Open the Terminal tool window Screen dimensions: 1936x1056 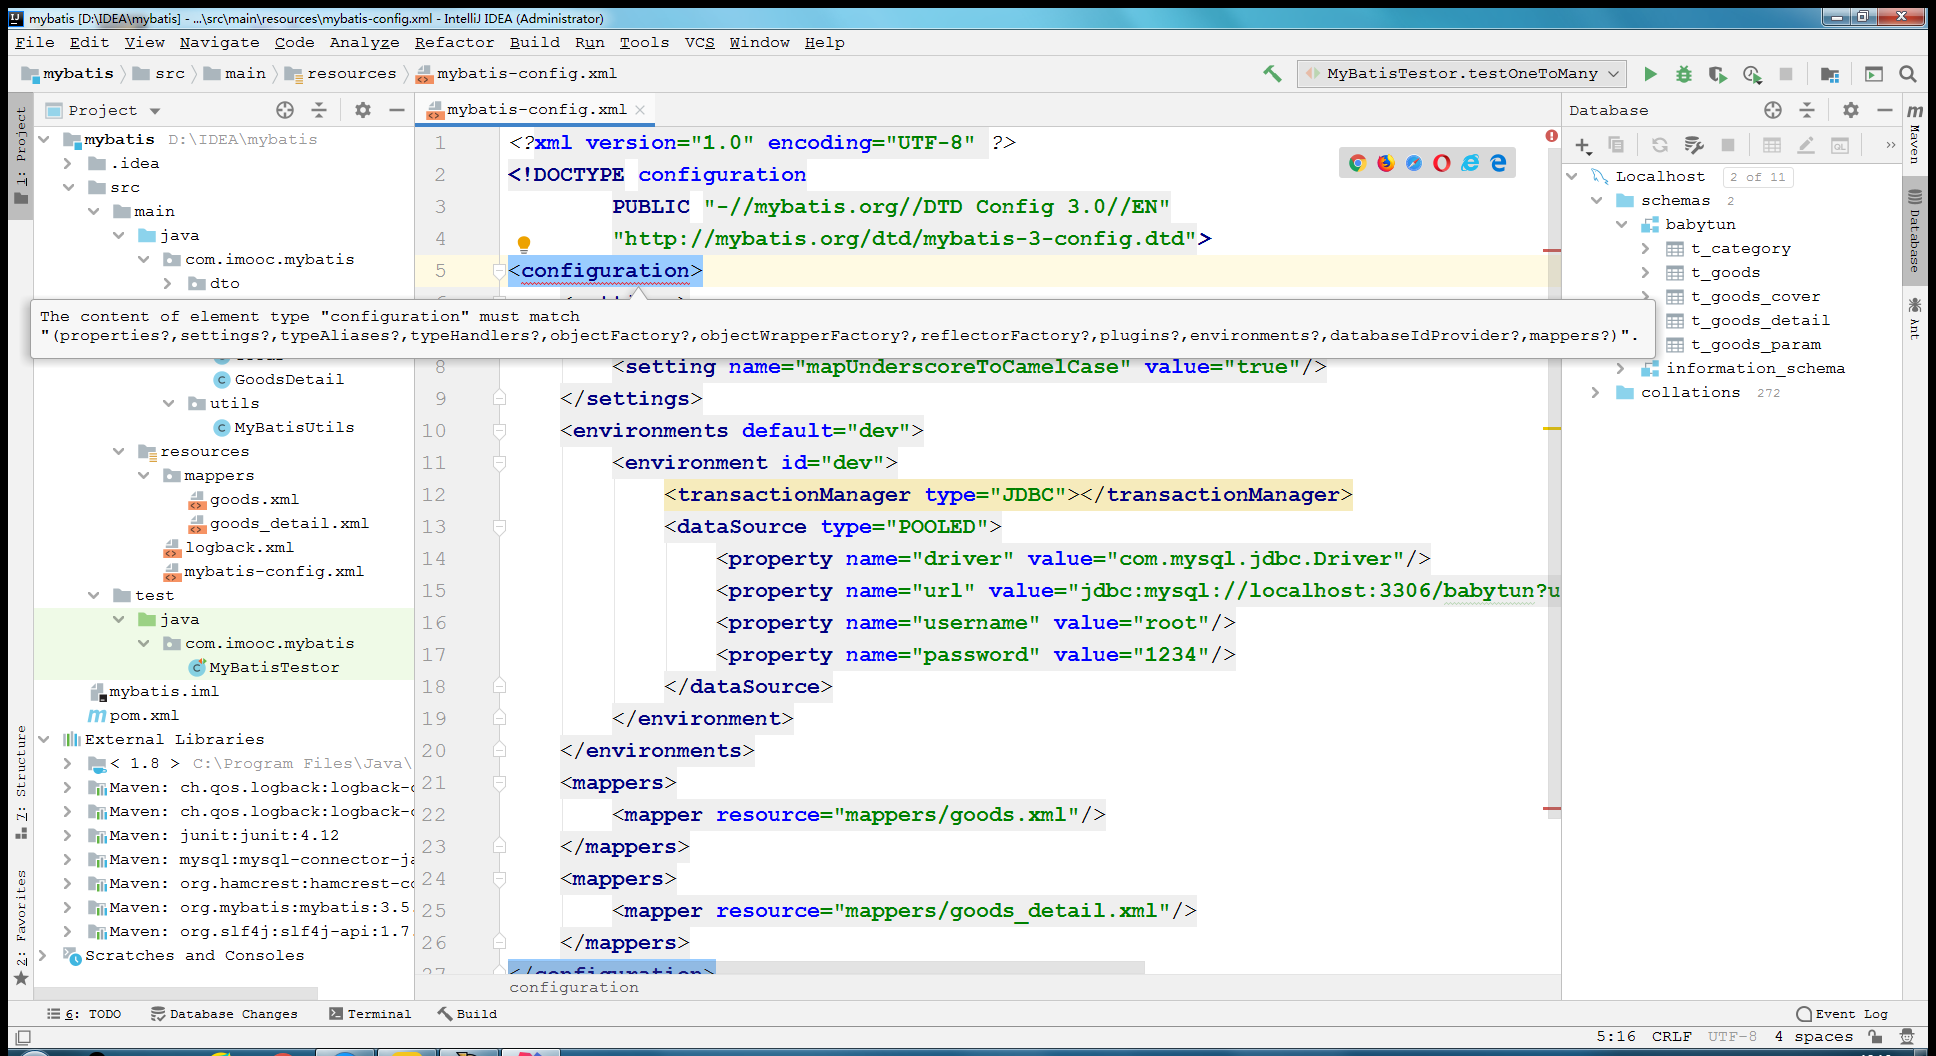pos(370,1014)
